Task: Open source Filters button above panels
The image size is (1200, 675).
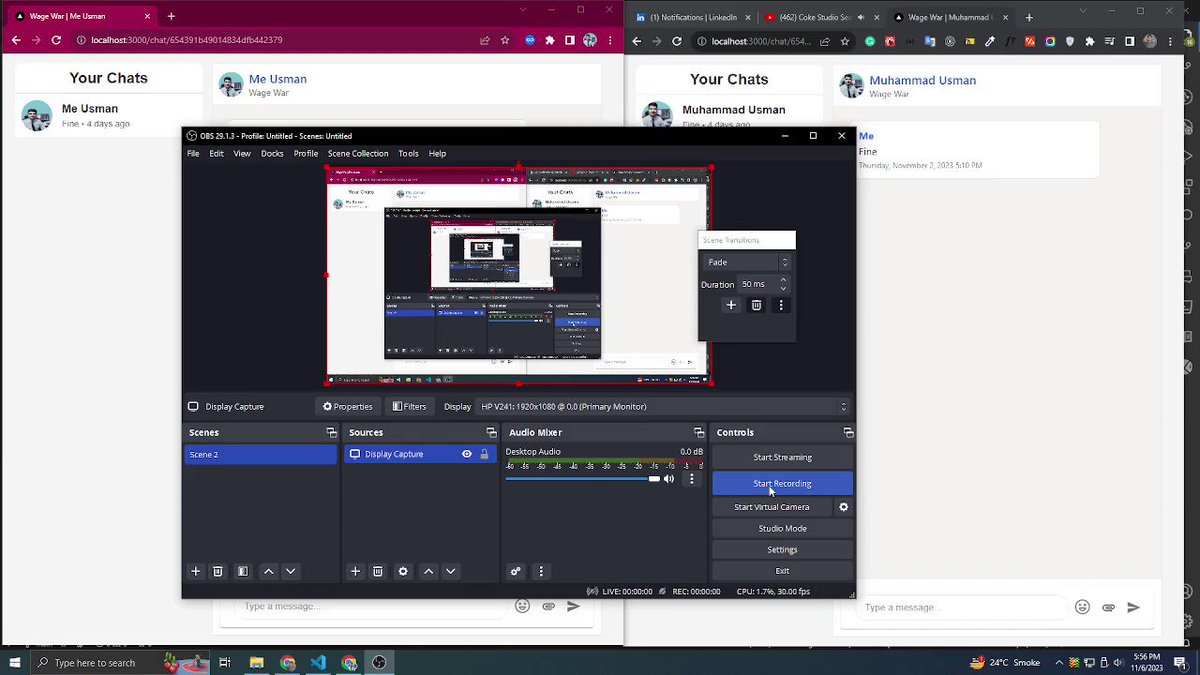Action: pos(409,406)
